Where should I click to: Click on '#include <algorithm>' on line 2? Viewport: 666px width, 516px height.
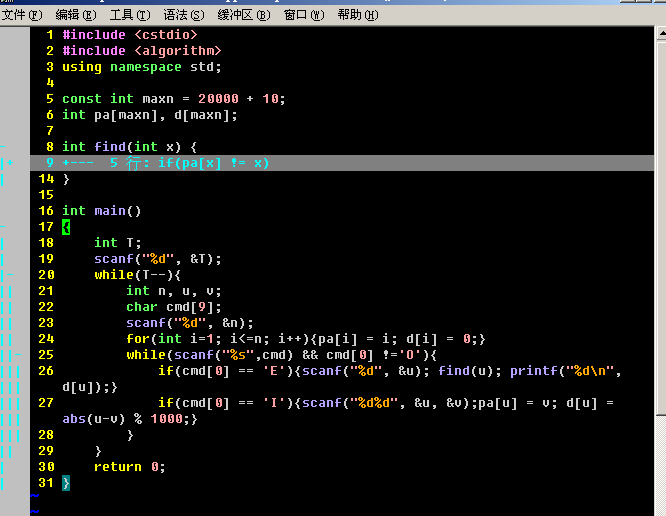point(142,51)
